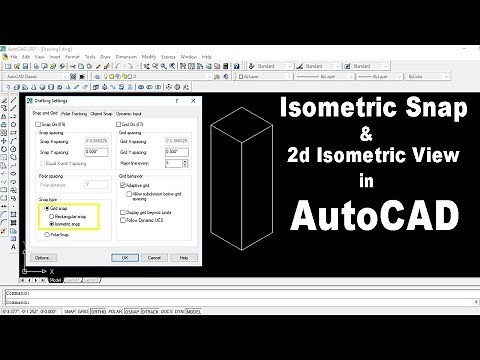This screenshot has height=360, width=480.
Task: Enable the Grid On (F7) checkbox
Action: (x=118, y=124)
